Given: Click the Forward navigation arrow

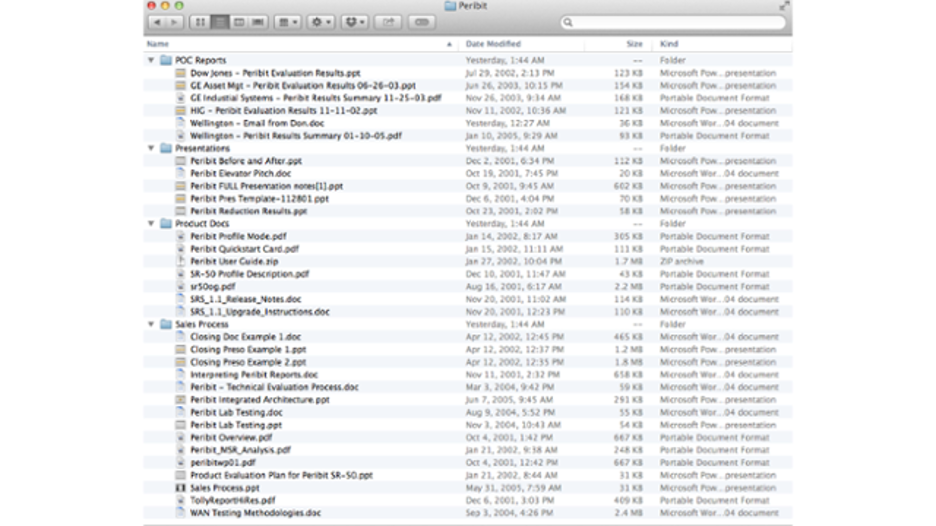Looking at the screenshot, I should [x=174, y=22].
